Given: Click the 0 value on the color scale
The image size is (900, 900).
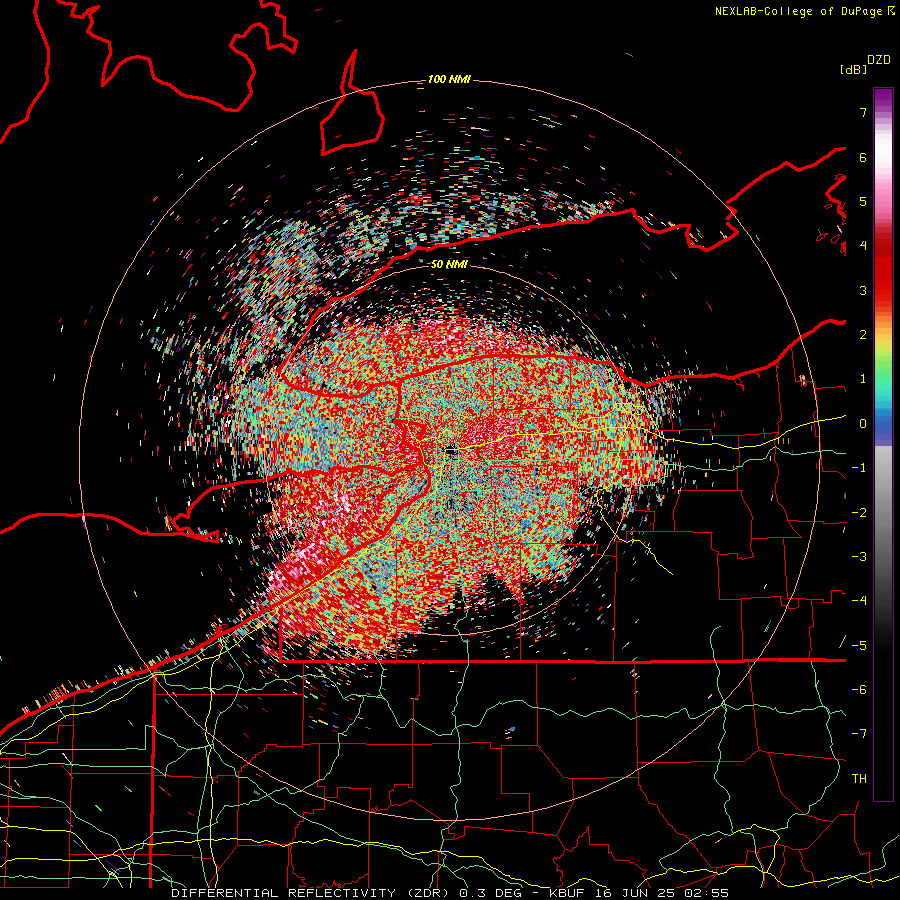Looking at the screenshot, I should coord(863,424).
